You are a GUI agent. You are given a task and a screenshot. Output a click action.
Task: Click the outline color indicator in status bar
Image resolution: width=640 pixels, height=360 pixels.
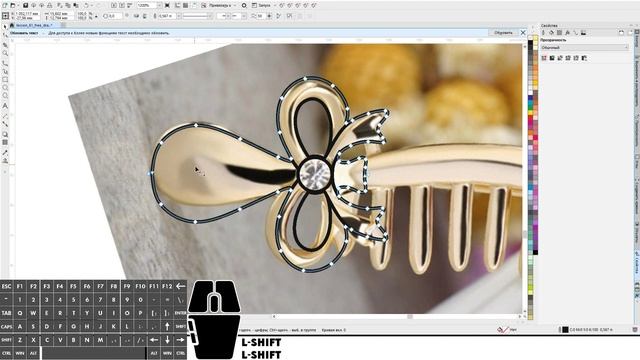[565, 329]
